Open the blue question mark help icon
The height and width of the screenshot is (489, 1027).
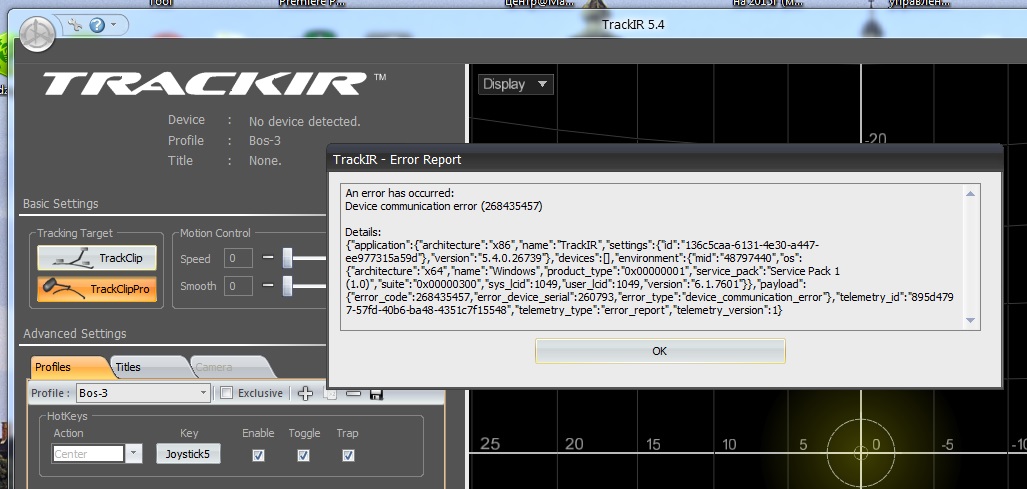[97, 26]
